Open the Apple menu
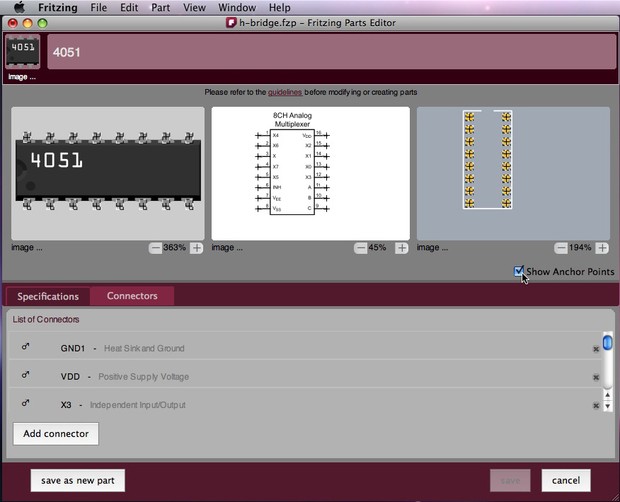The image size is (620, 502). (x=19, y=7)
